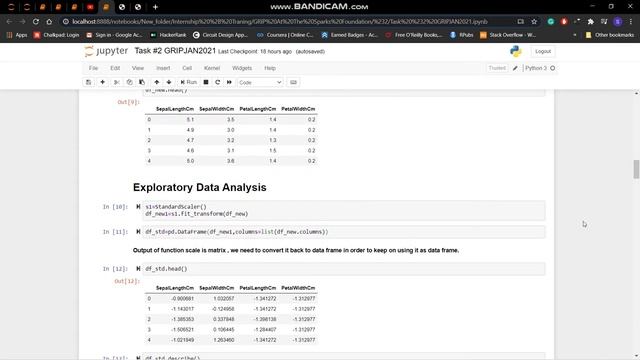
Task: Run cell In [12] using its run icon
Action: tap(138, 269)
